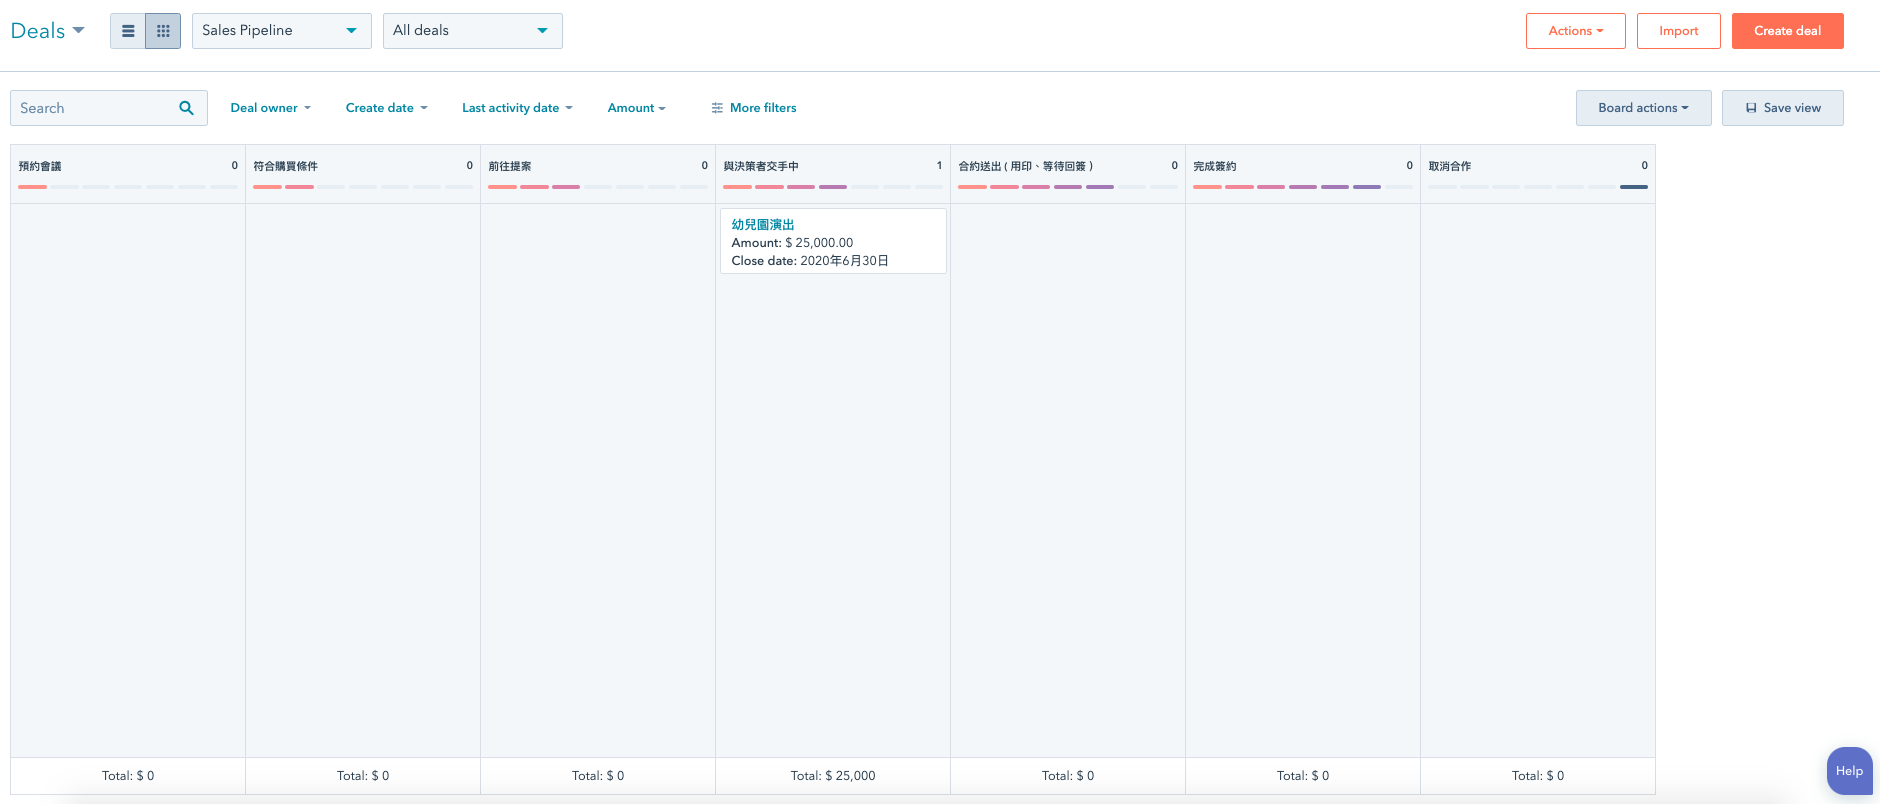Open the Help widget
The width and height of the screenshot is (1880, 804).
(1849, 771)
